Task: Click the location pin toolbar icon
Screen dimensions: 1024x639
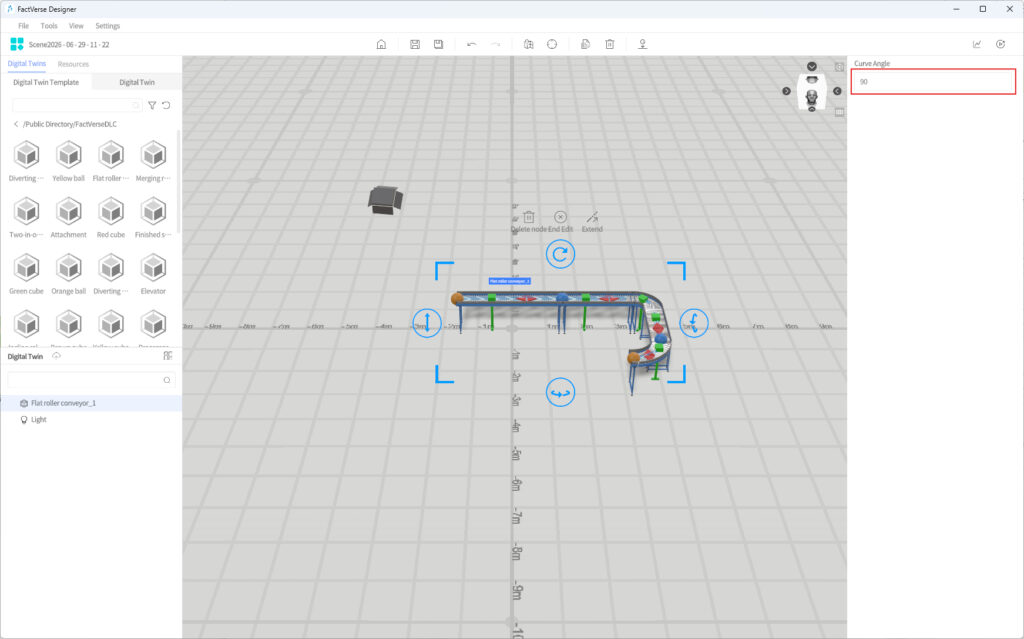Action: click(643, 44)
